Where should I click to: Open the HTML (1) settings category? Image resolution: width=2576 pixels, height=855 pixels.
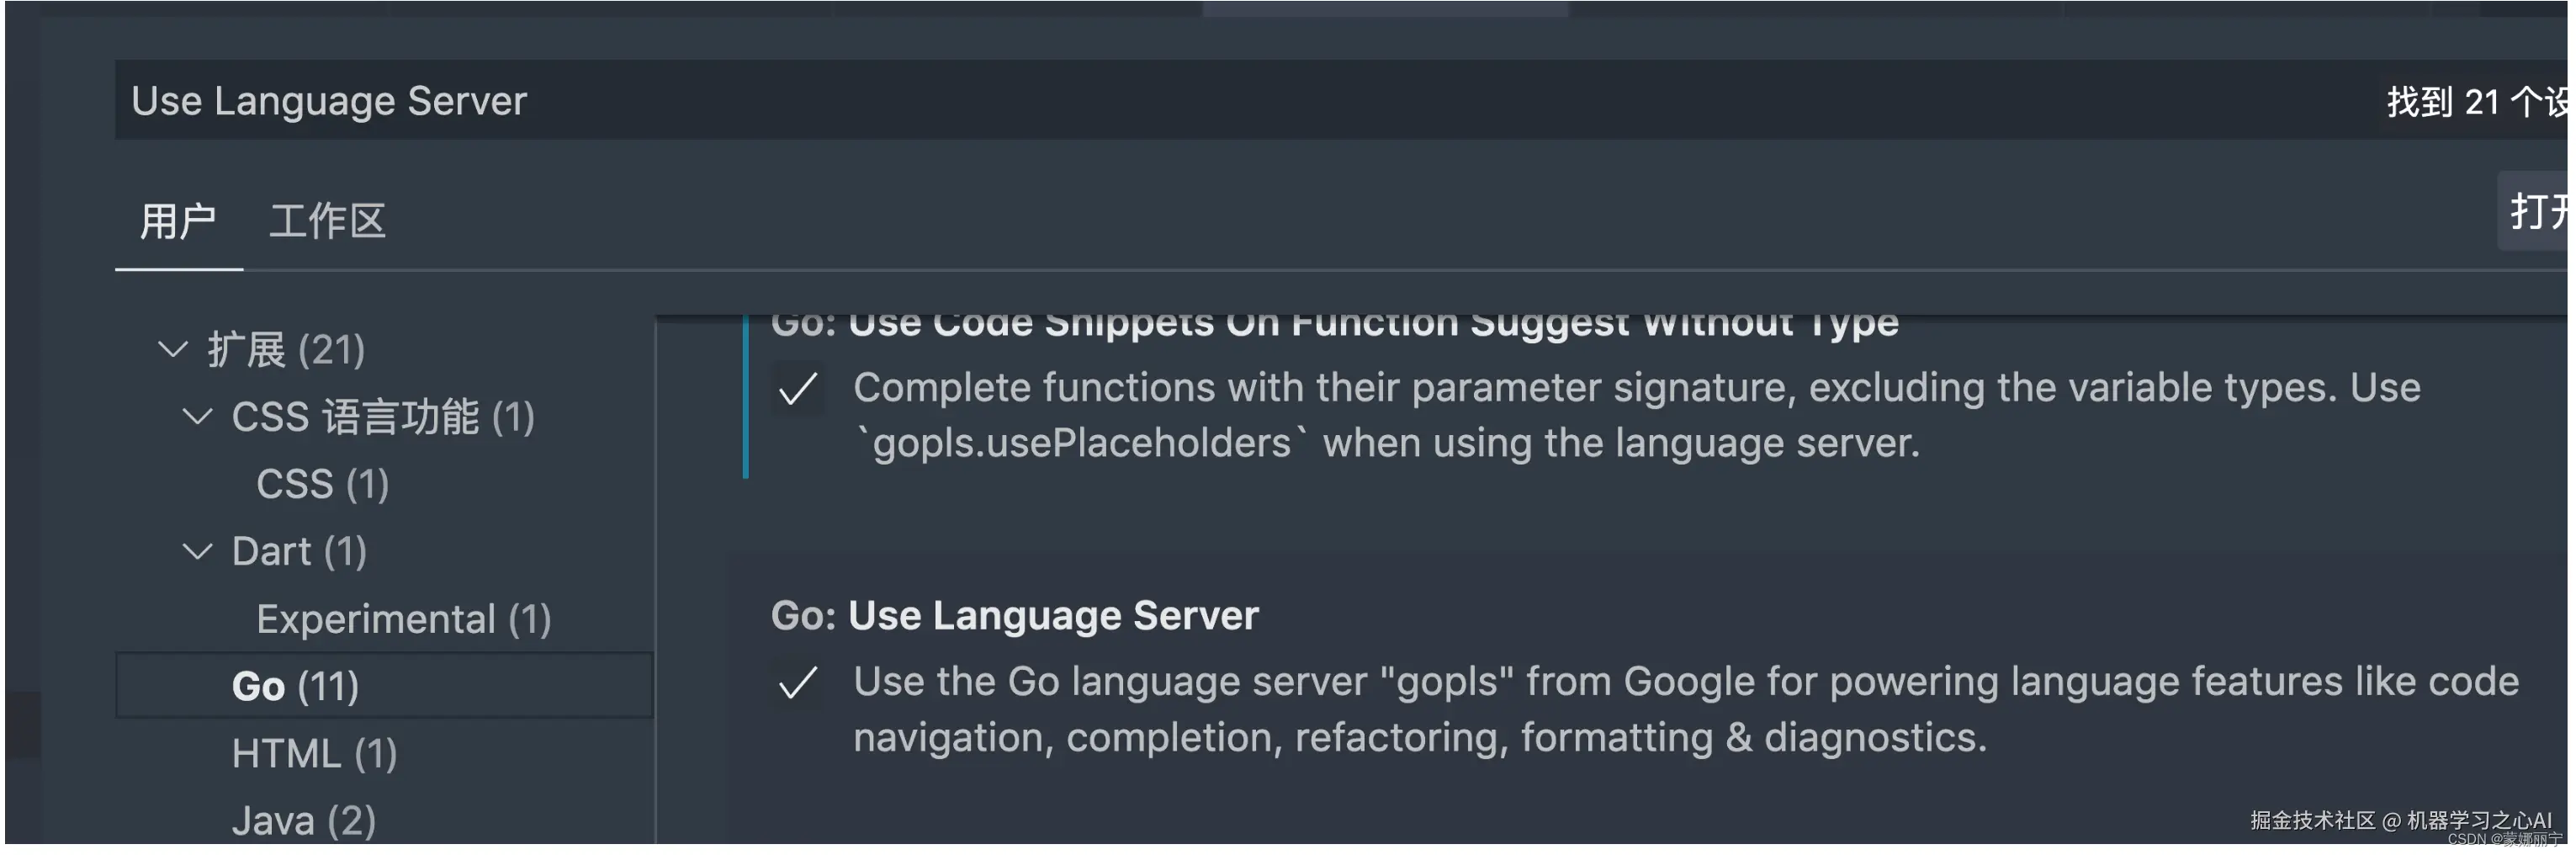click(x=314, y=753)
